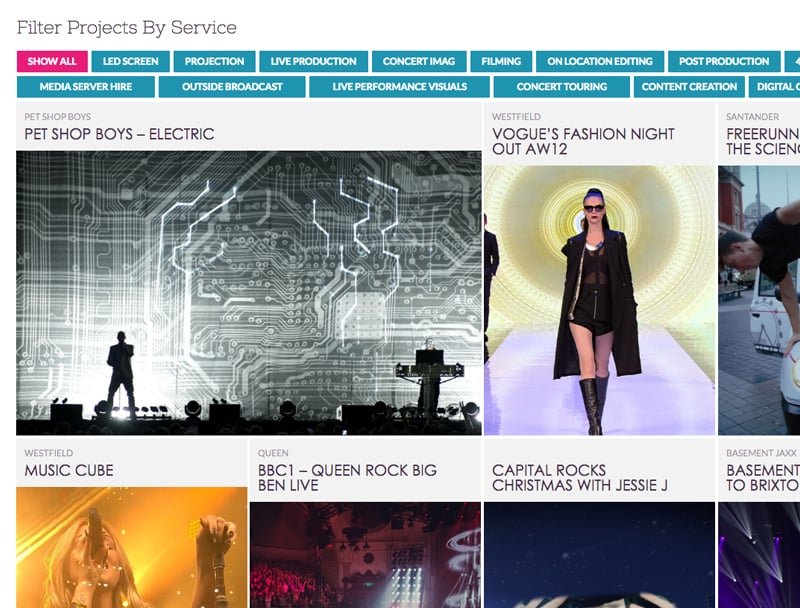Screen dimensions: 800x608
Task: Filter projects by LED Screen
Action: 130,62
